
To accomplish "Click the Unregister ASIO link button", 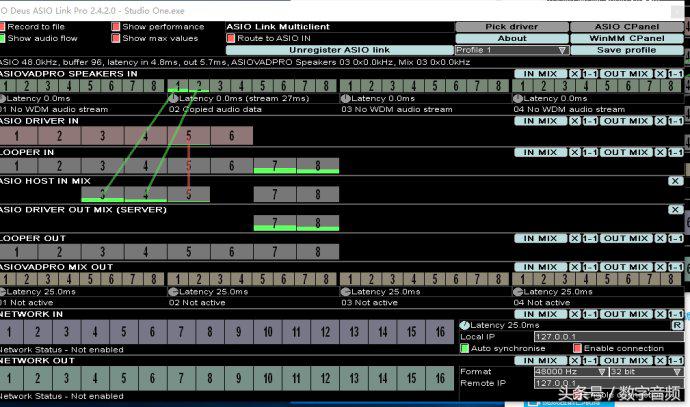I will (x=339, y=50).
